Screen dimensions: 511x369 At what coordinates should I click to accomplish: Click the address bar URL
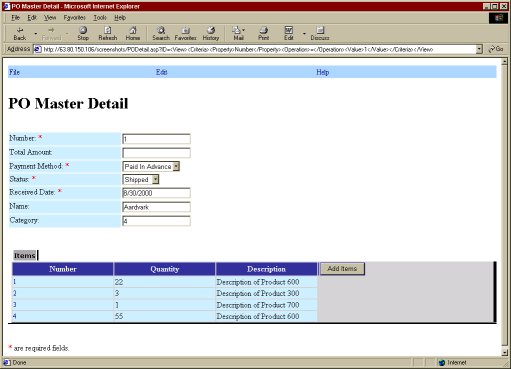tap(238, 49)
